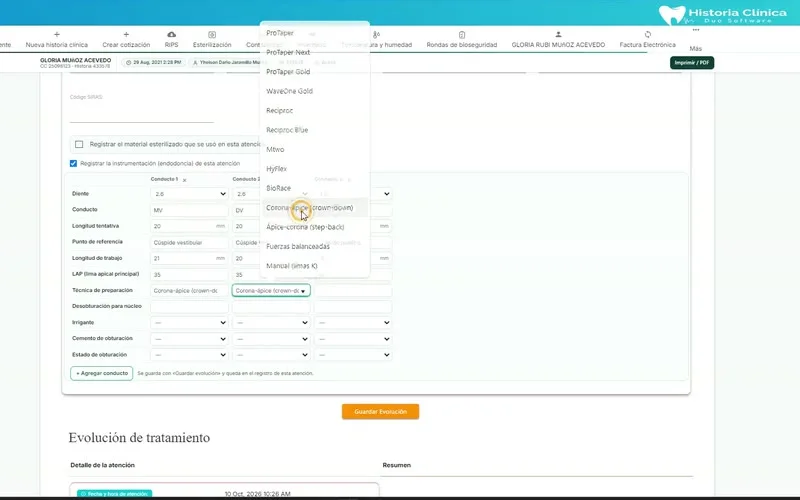Click the user icon above GLORIA RUBI MUÑOZ ACEVEDO

(x=558, y=34)
